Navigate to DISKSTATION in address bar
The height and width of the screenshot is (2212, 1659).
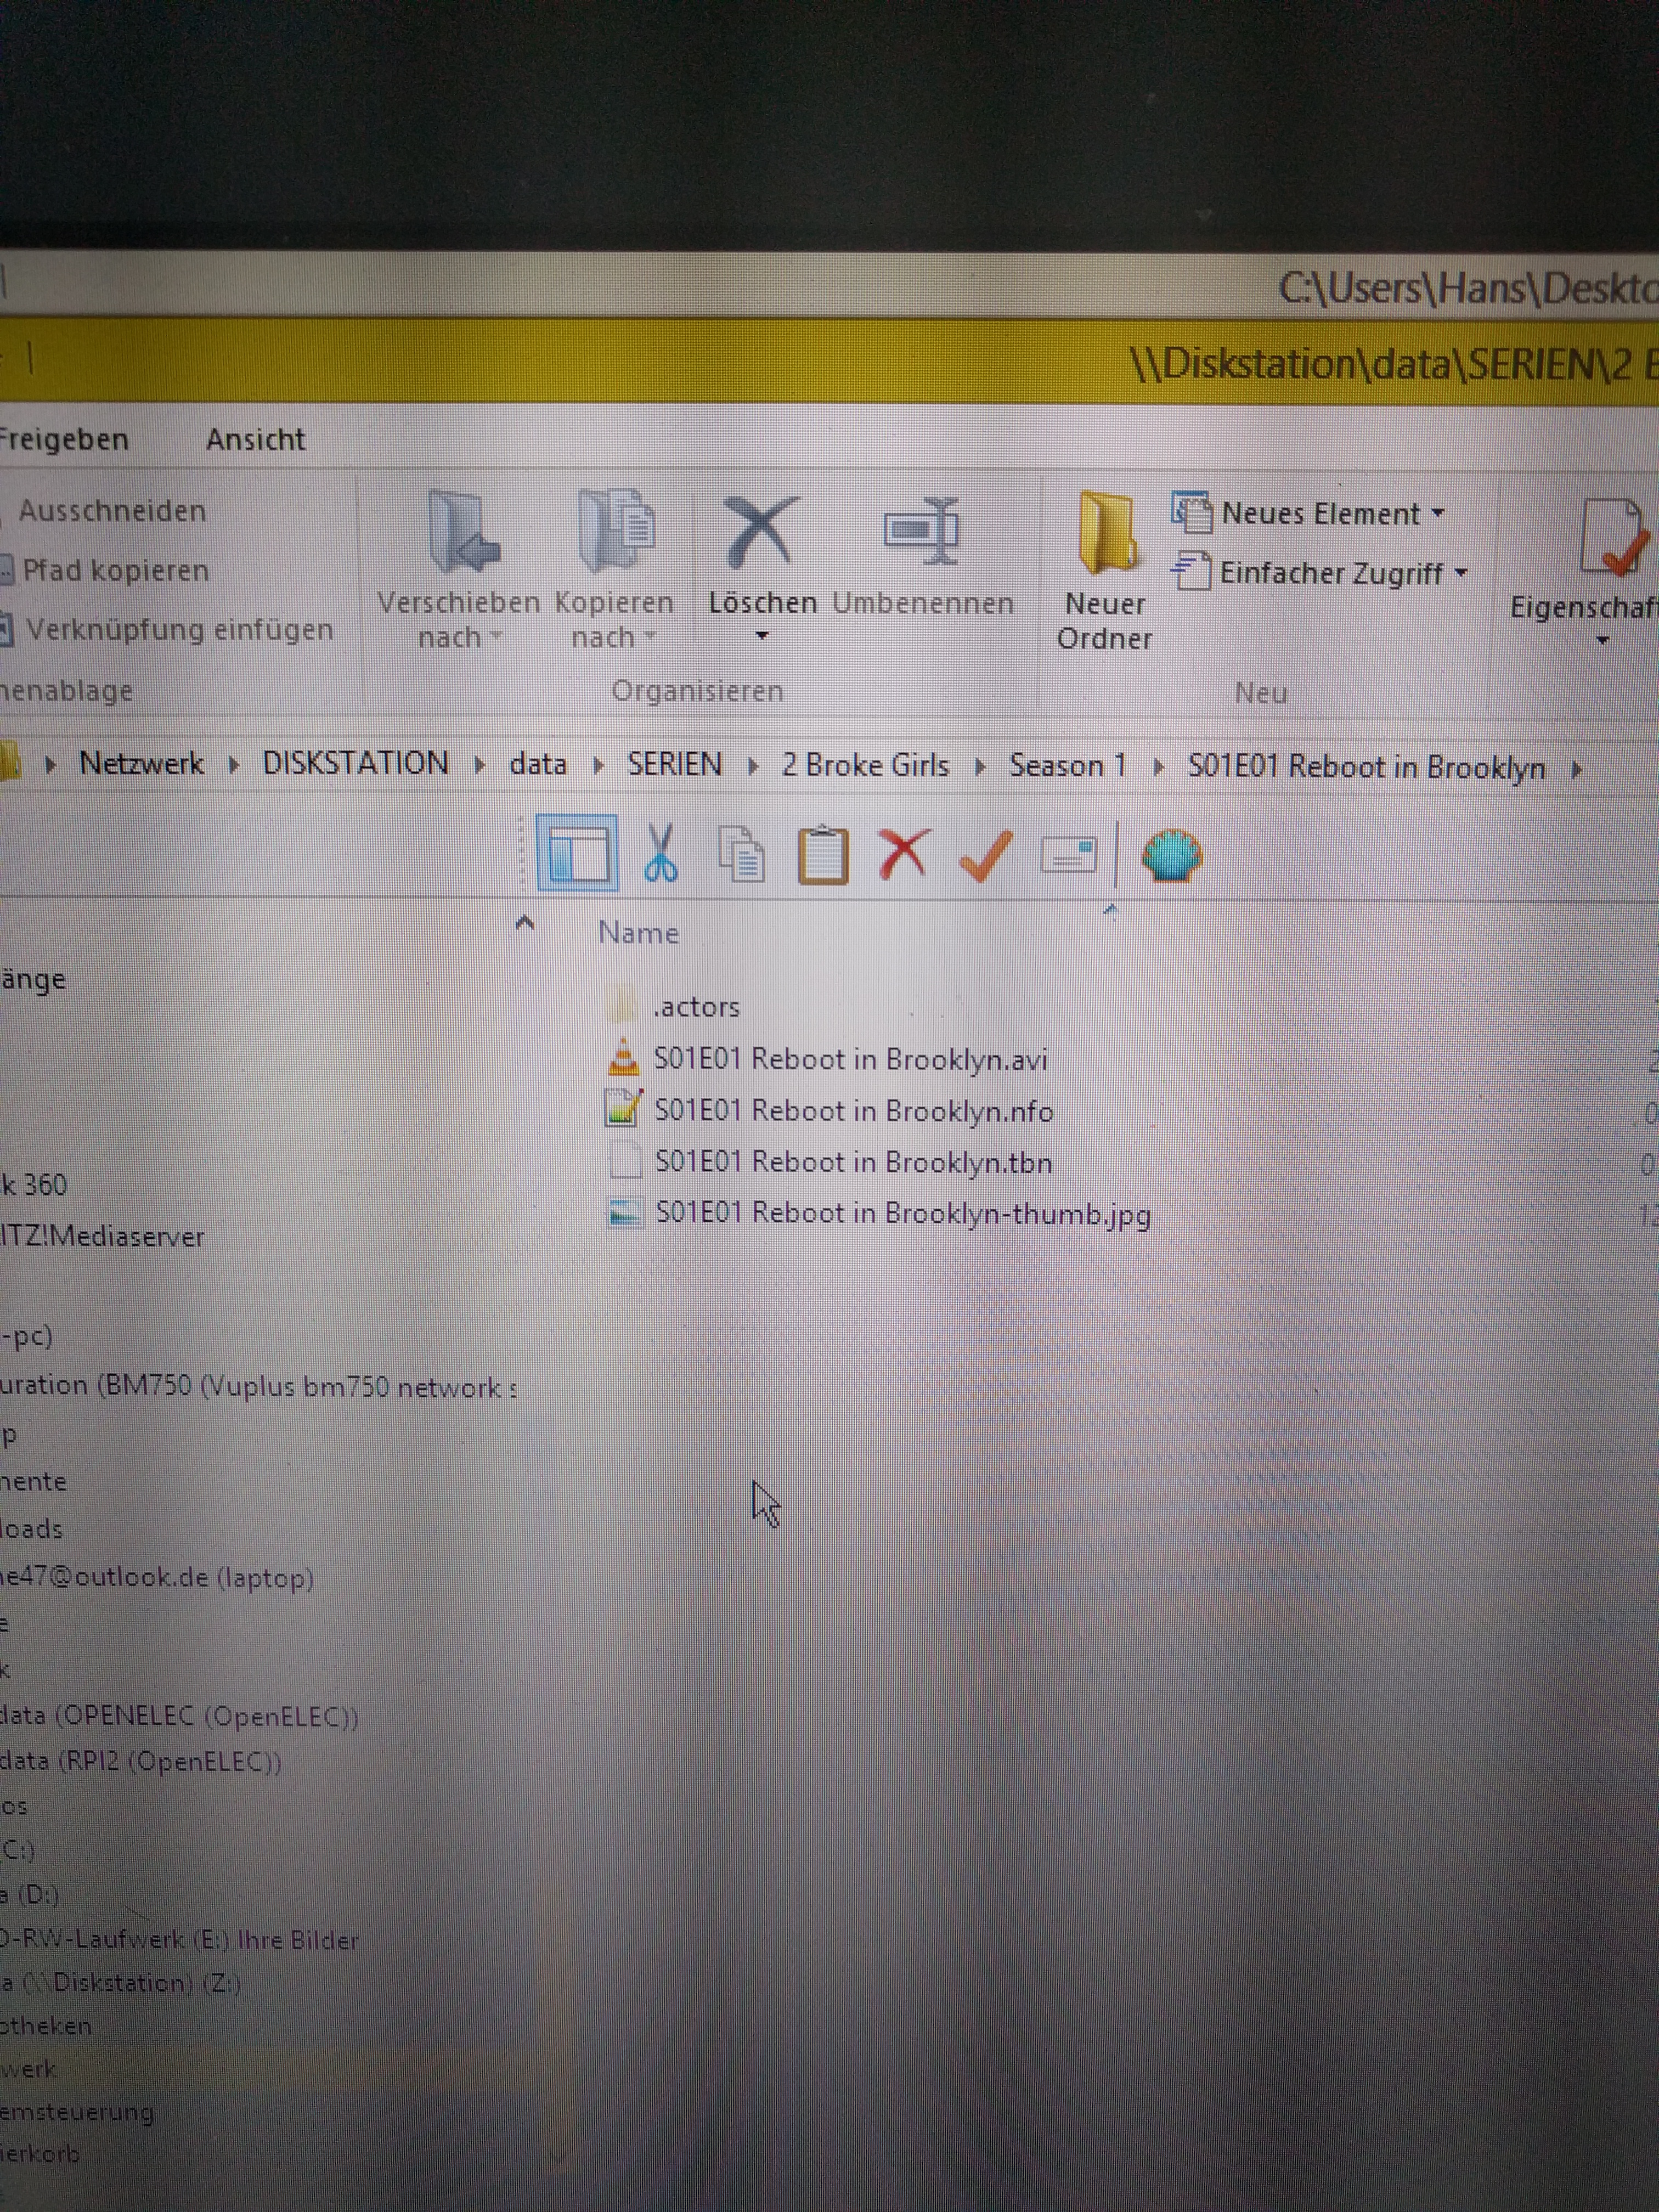[355, 763]
